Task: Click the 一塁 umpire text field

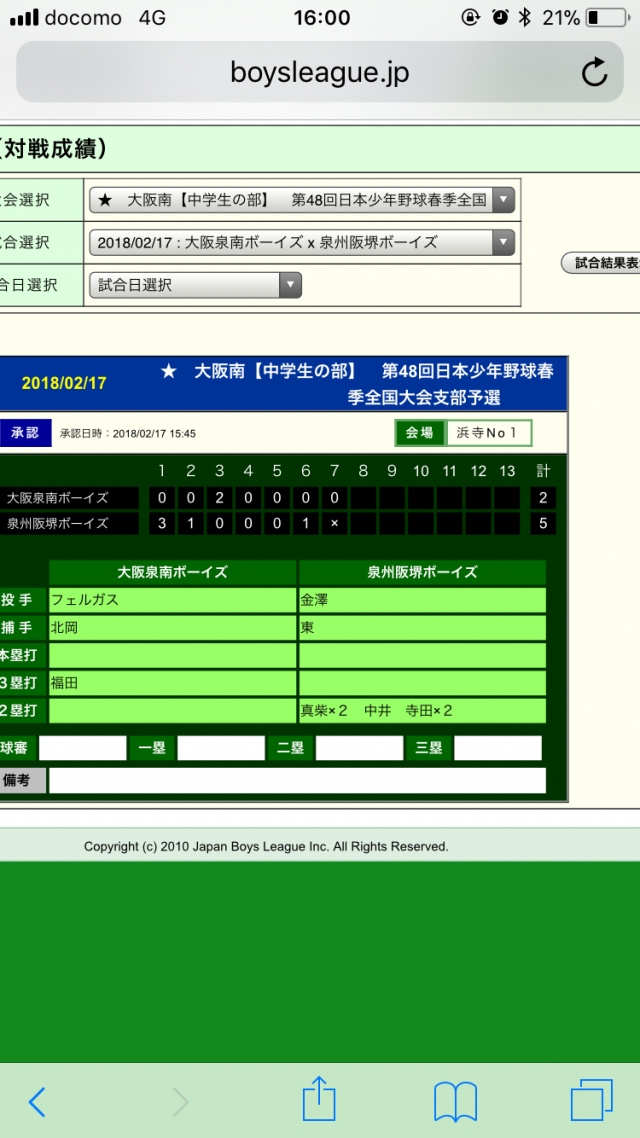Action: click(221, 748)
